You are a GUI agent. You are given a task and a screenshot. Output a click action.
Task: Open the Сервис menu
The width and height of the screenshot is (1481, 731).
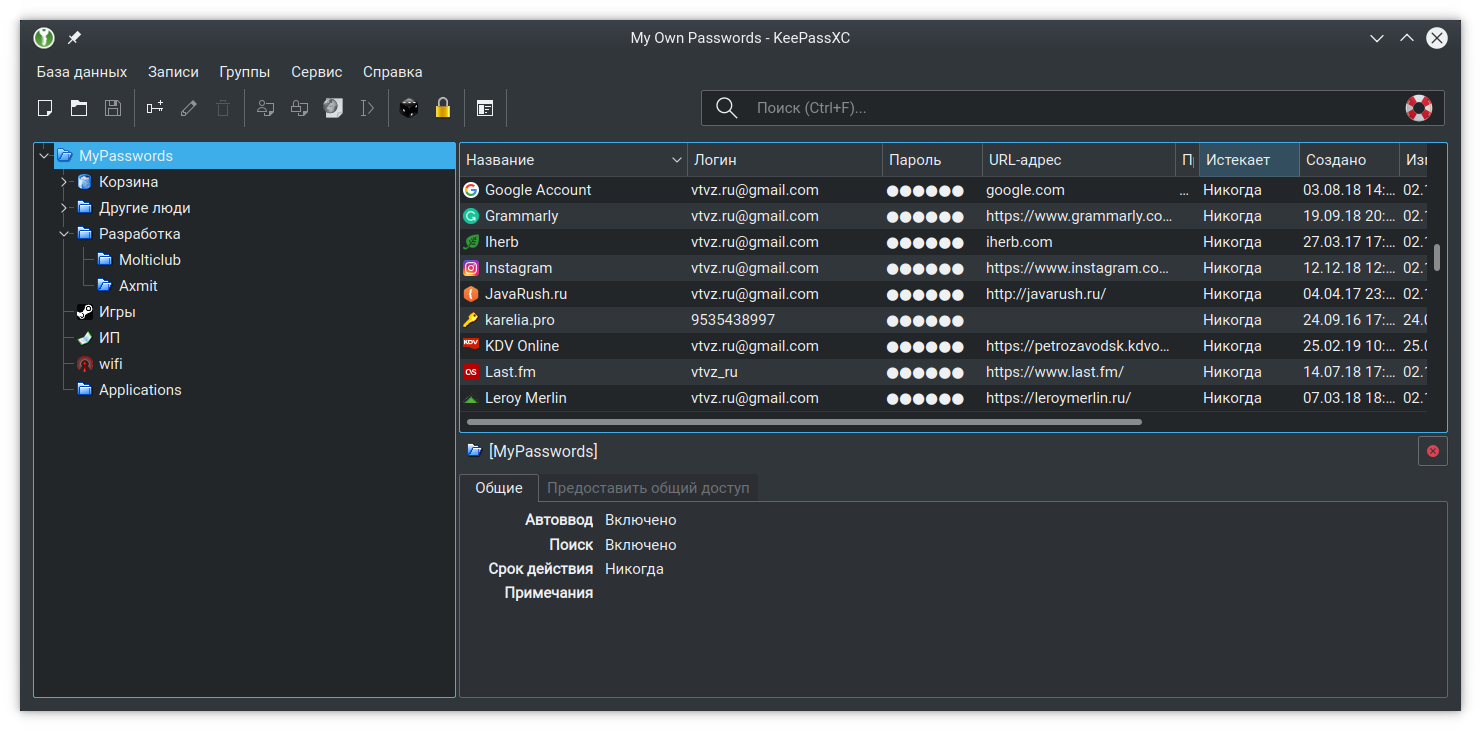pyautogui.click(x=317, y=72)
